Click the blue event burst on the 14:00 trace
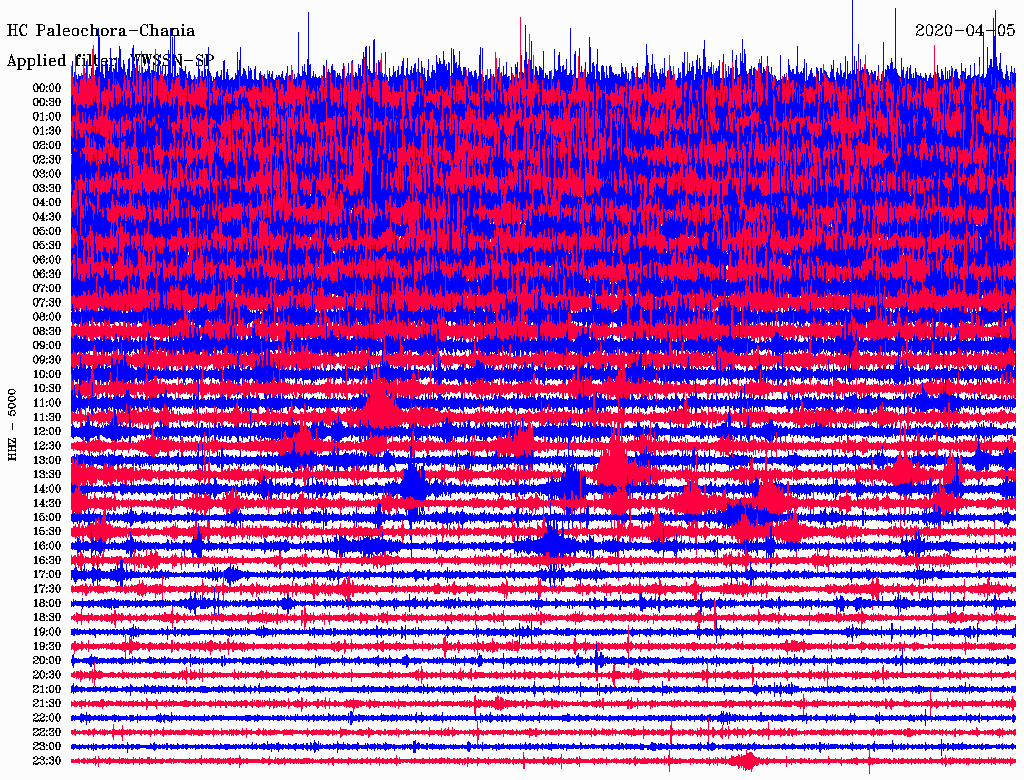This screenshot has height=780, width=1024. (x=413, y=483)
